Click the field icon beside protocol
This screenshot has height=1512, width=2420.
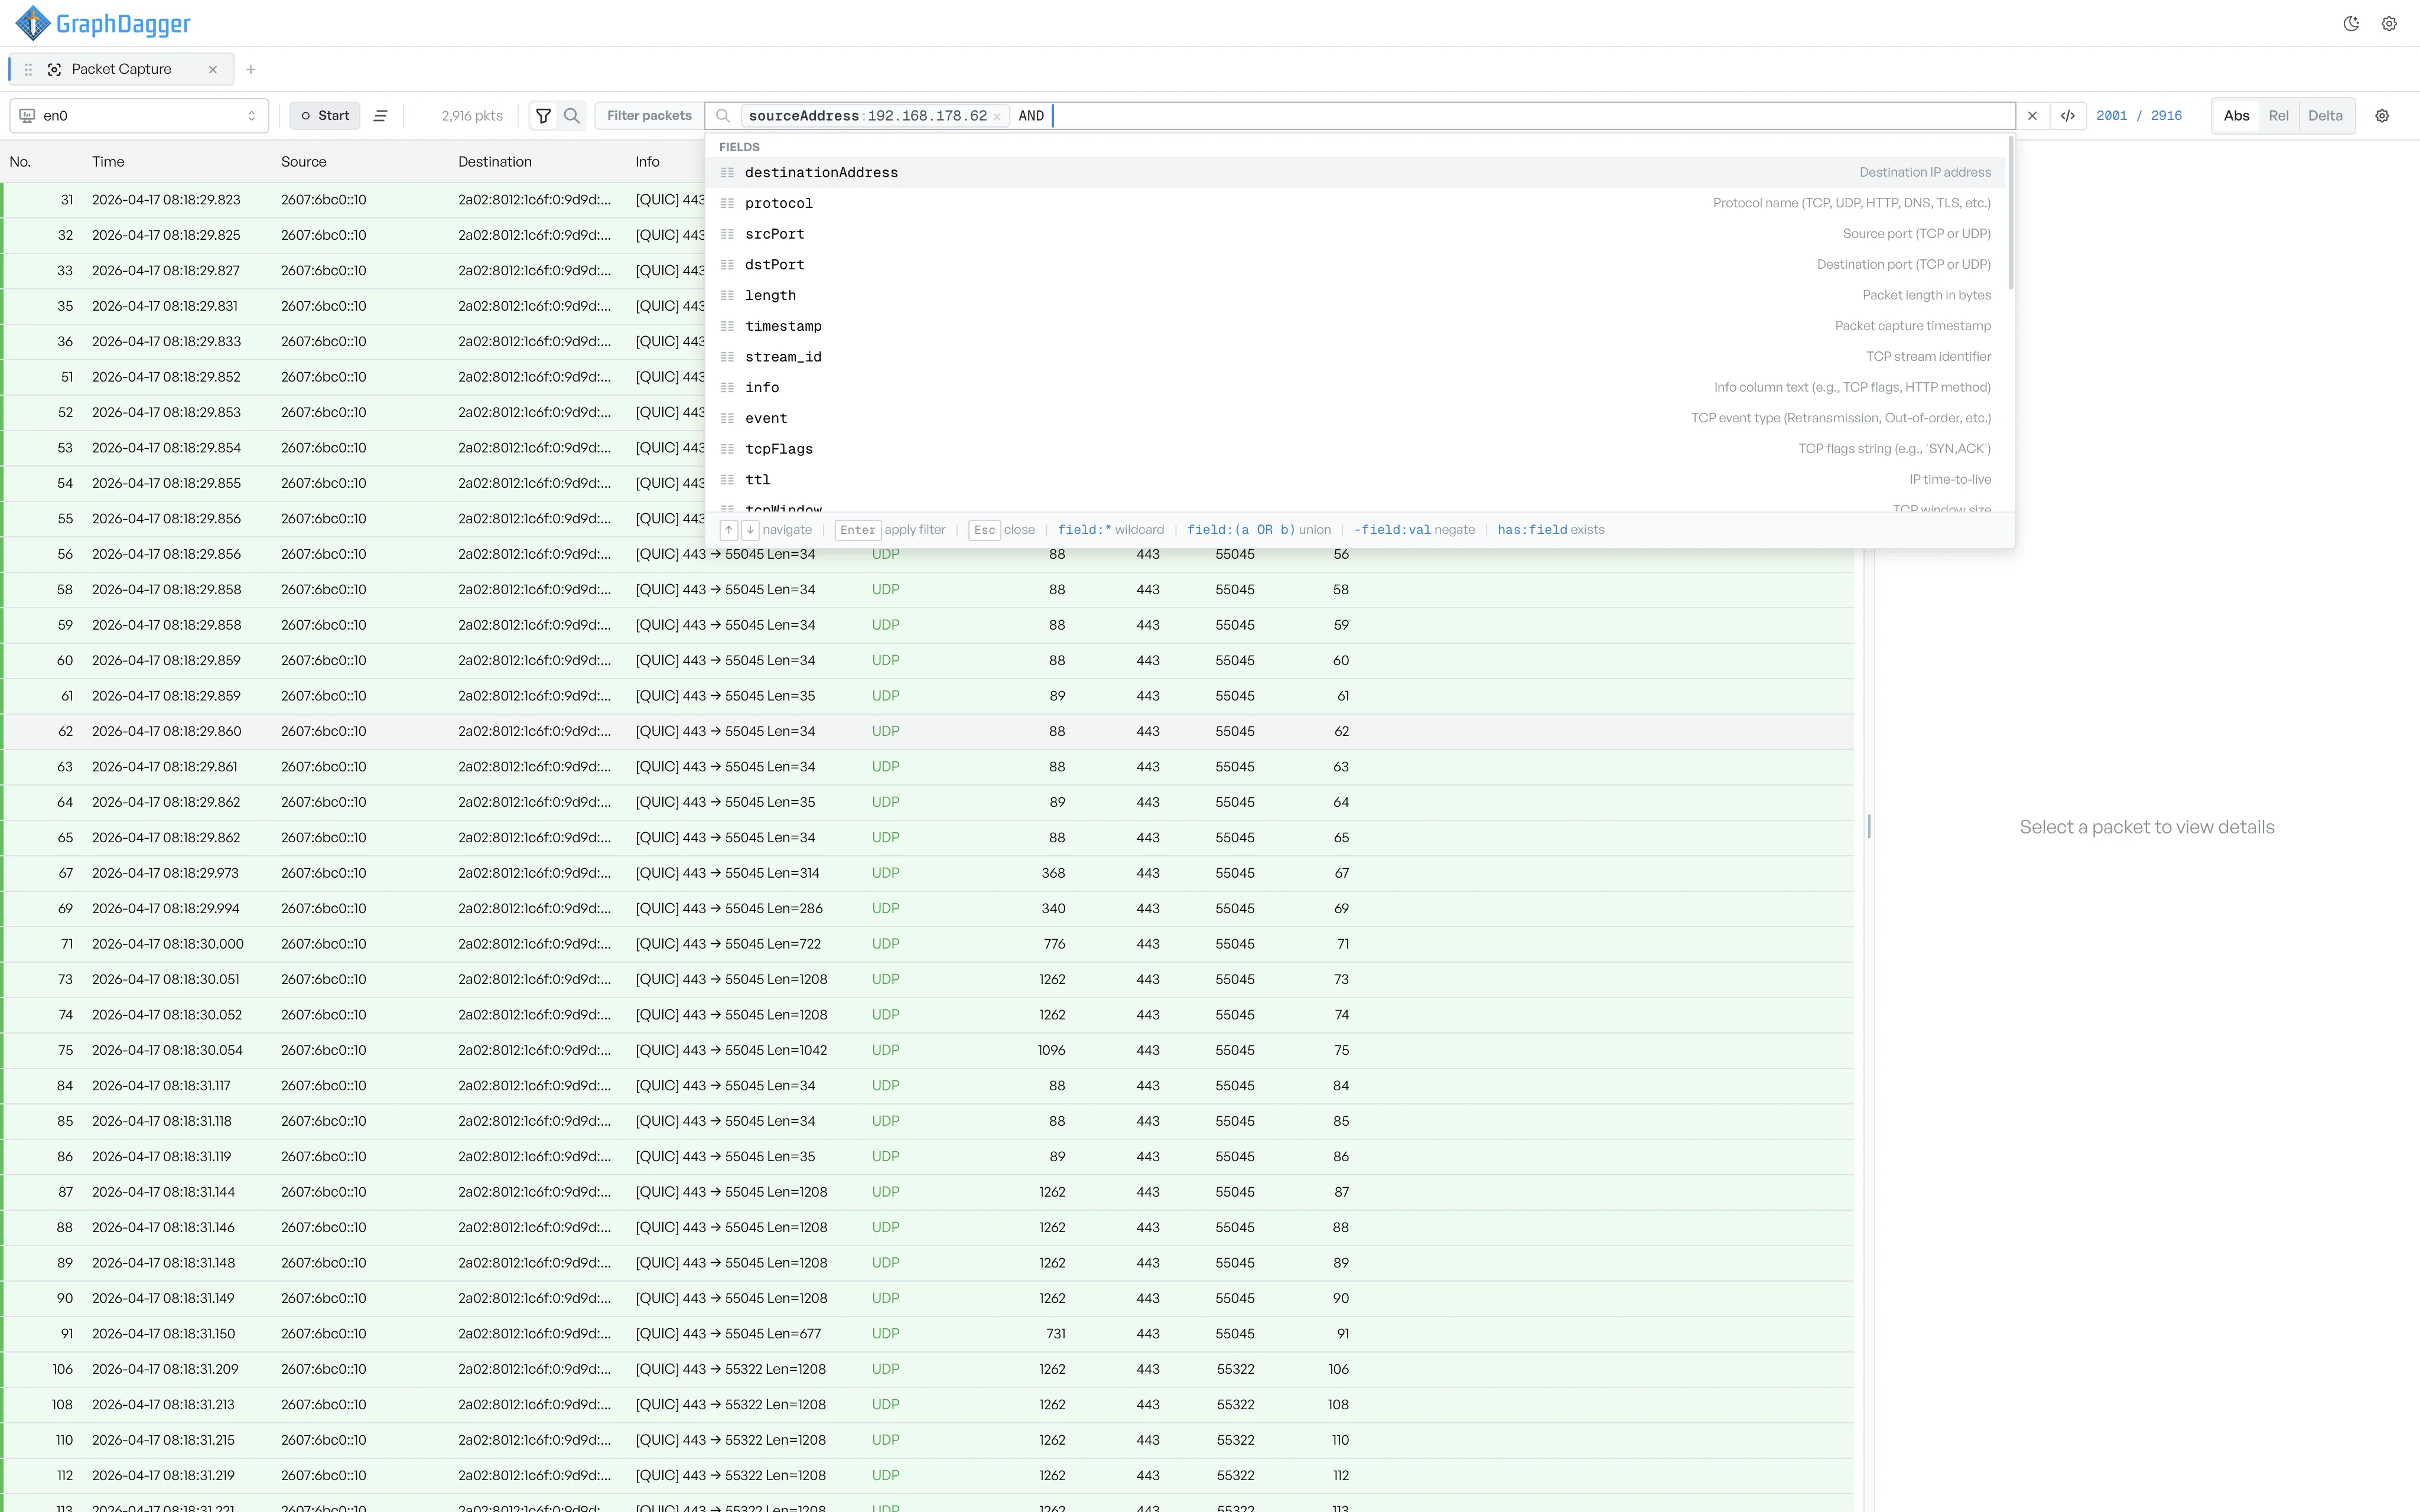(728, 203)
